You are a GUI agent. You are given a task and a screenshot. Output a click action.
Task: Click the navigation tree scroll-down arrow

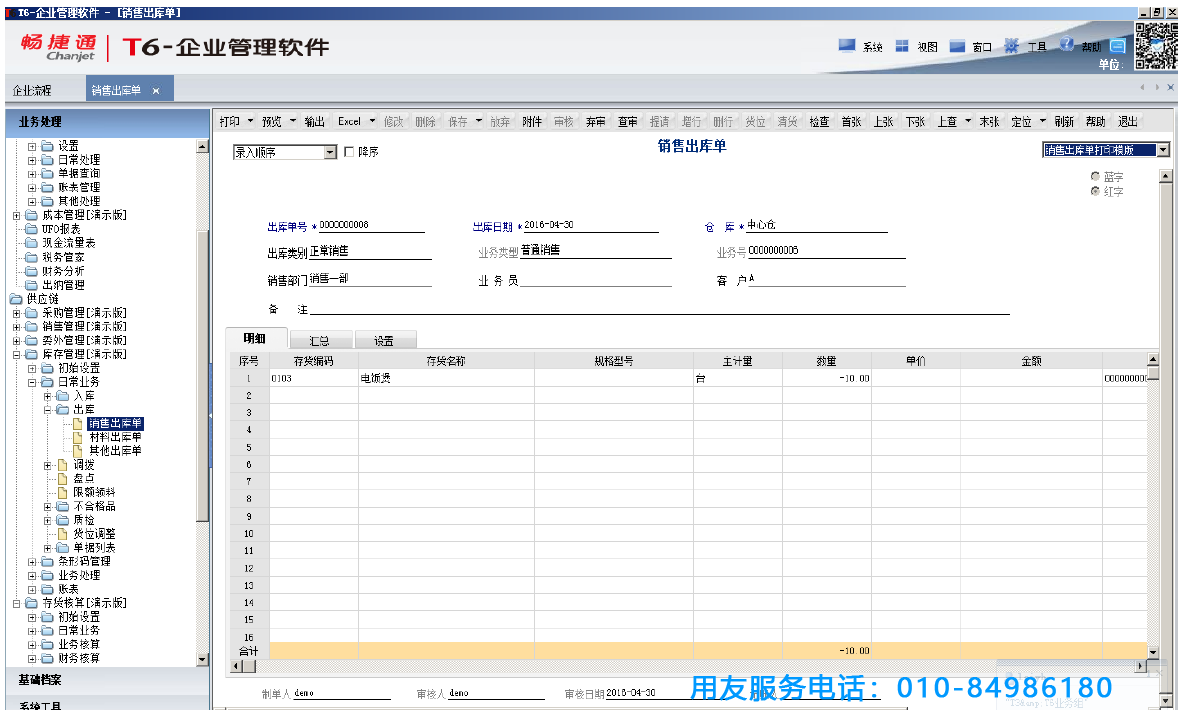pyautogui.click(x=202, y=659)
